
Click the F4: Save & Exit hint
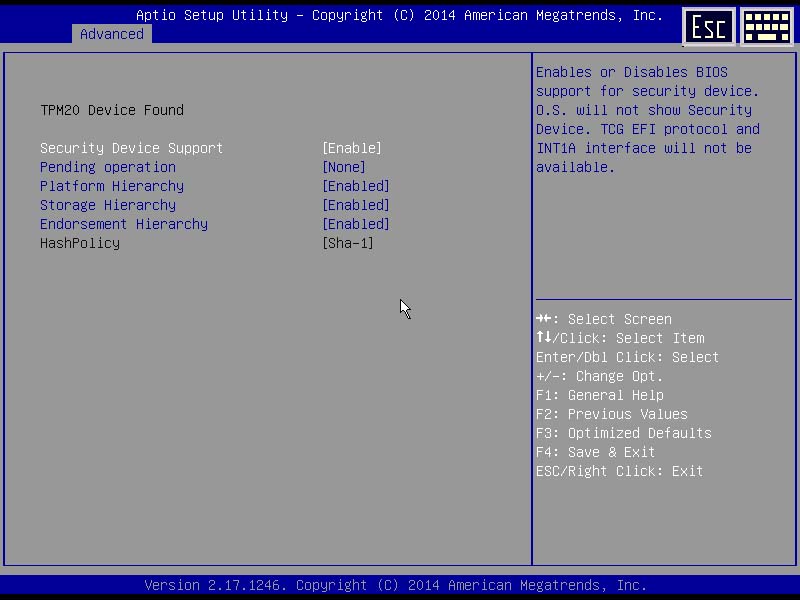[595, 452]
